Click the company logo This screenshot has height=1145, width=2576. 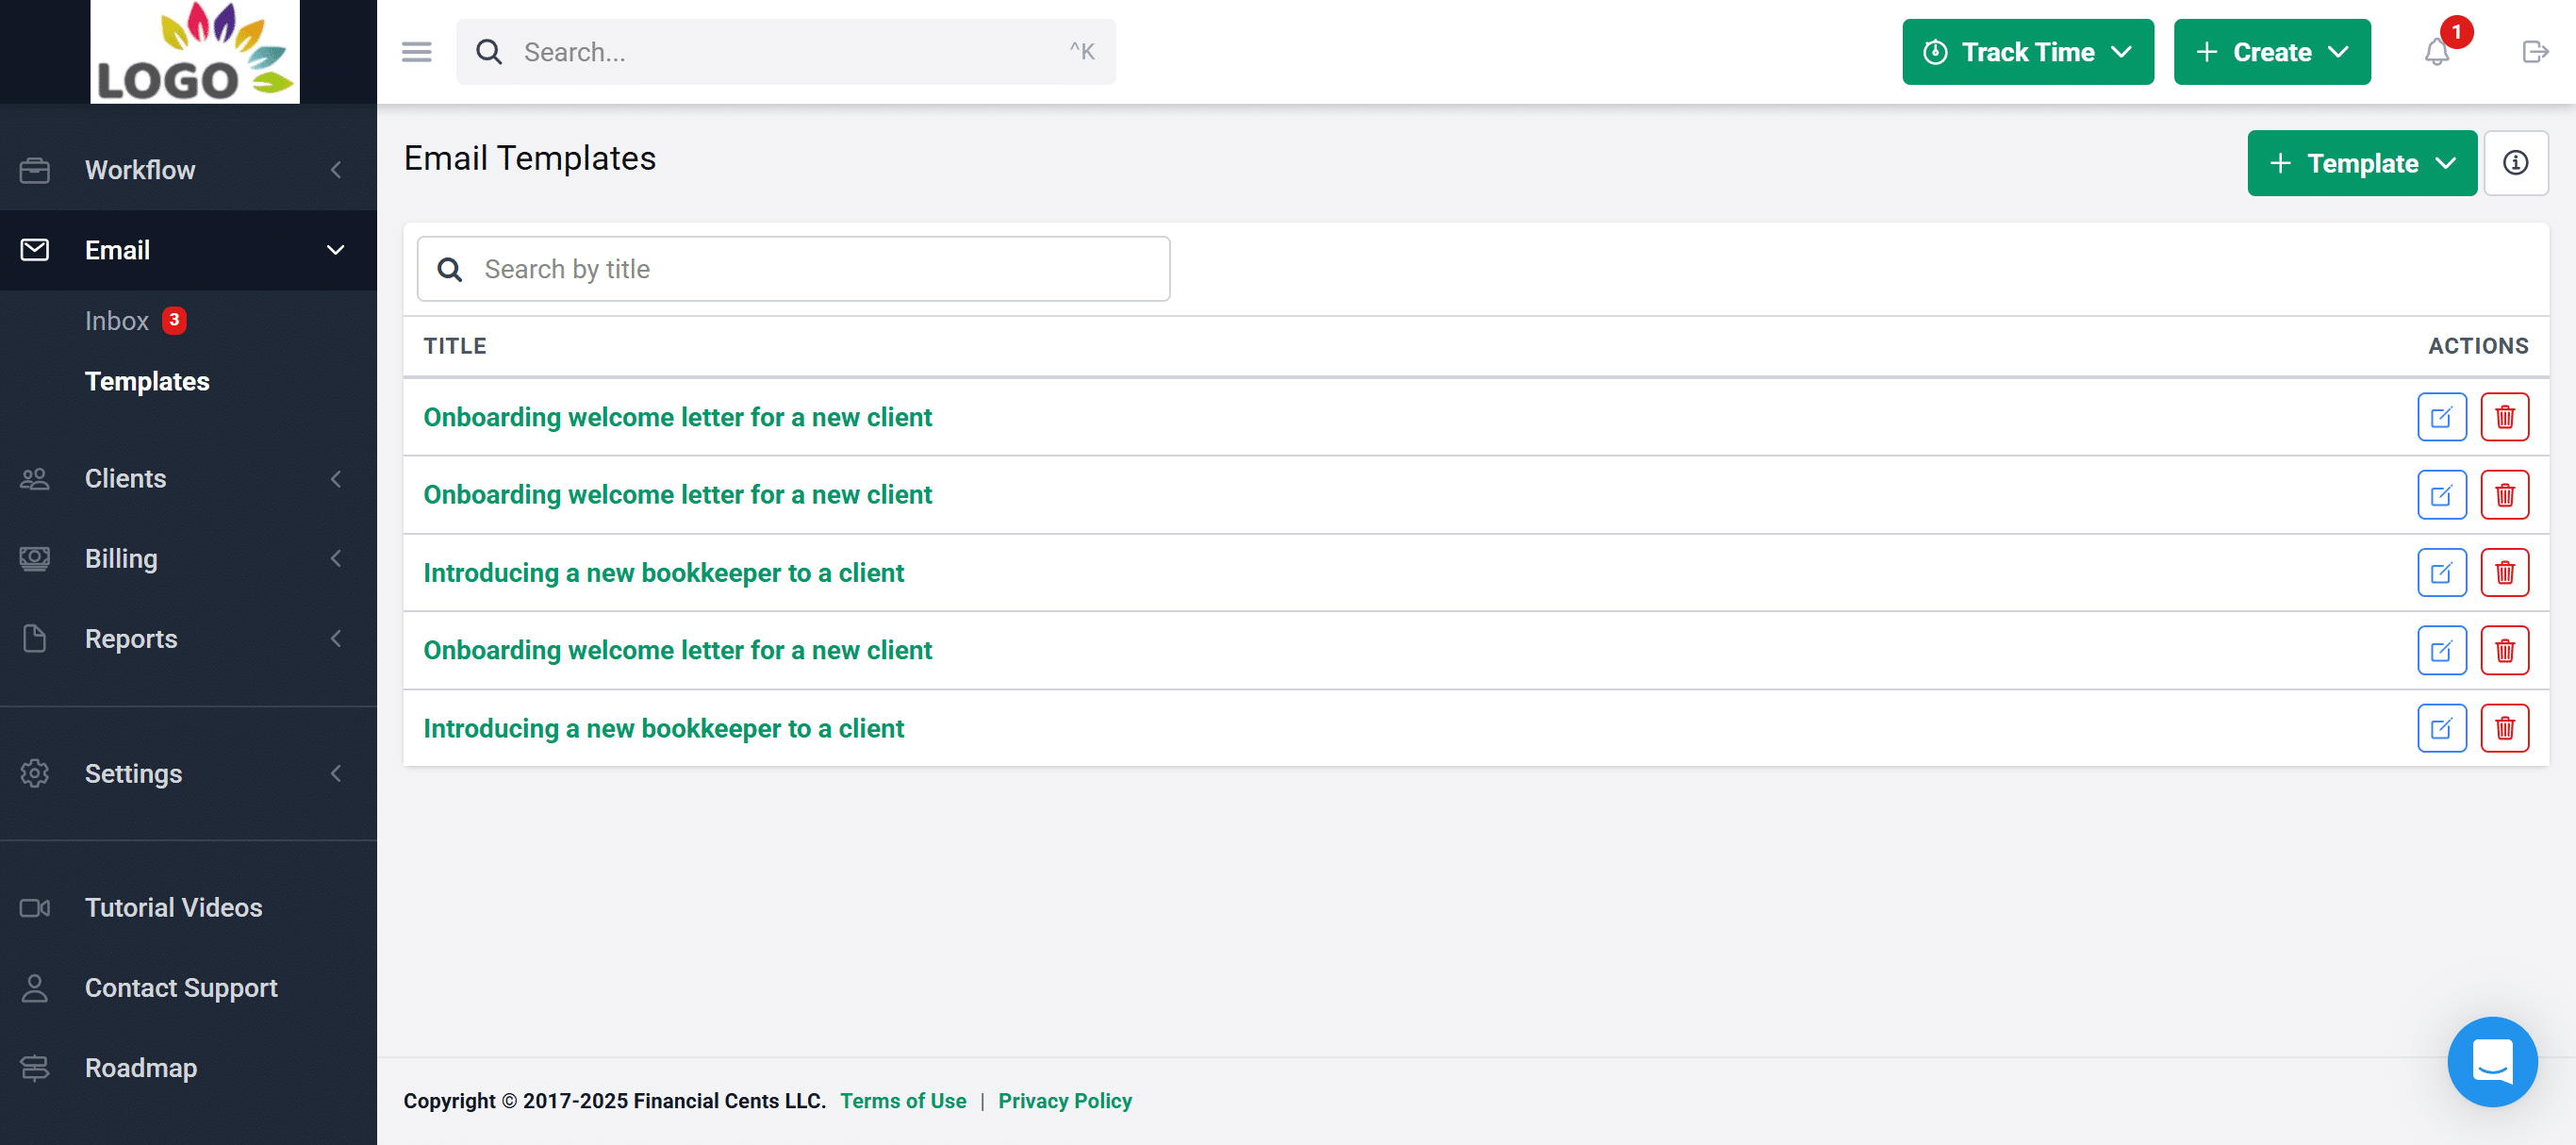point(195,52)
